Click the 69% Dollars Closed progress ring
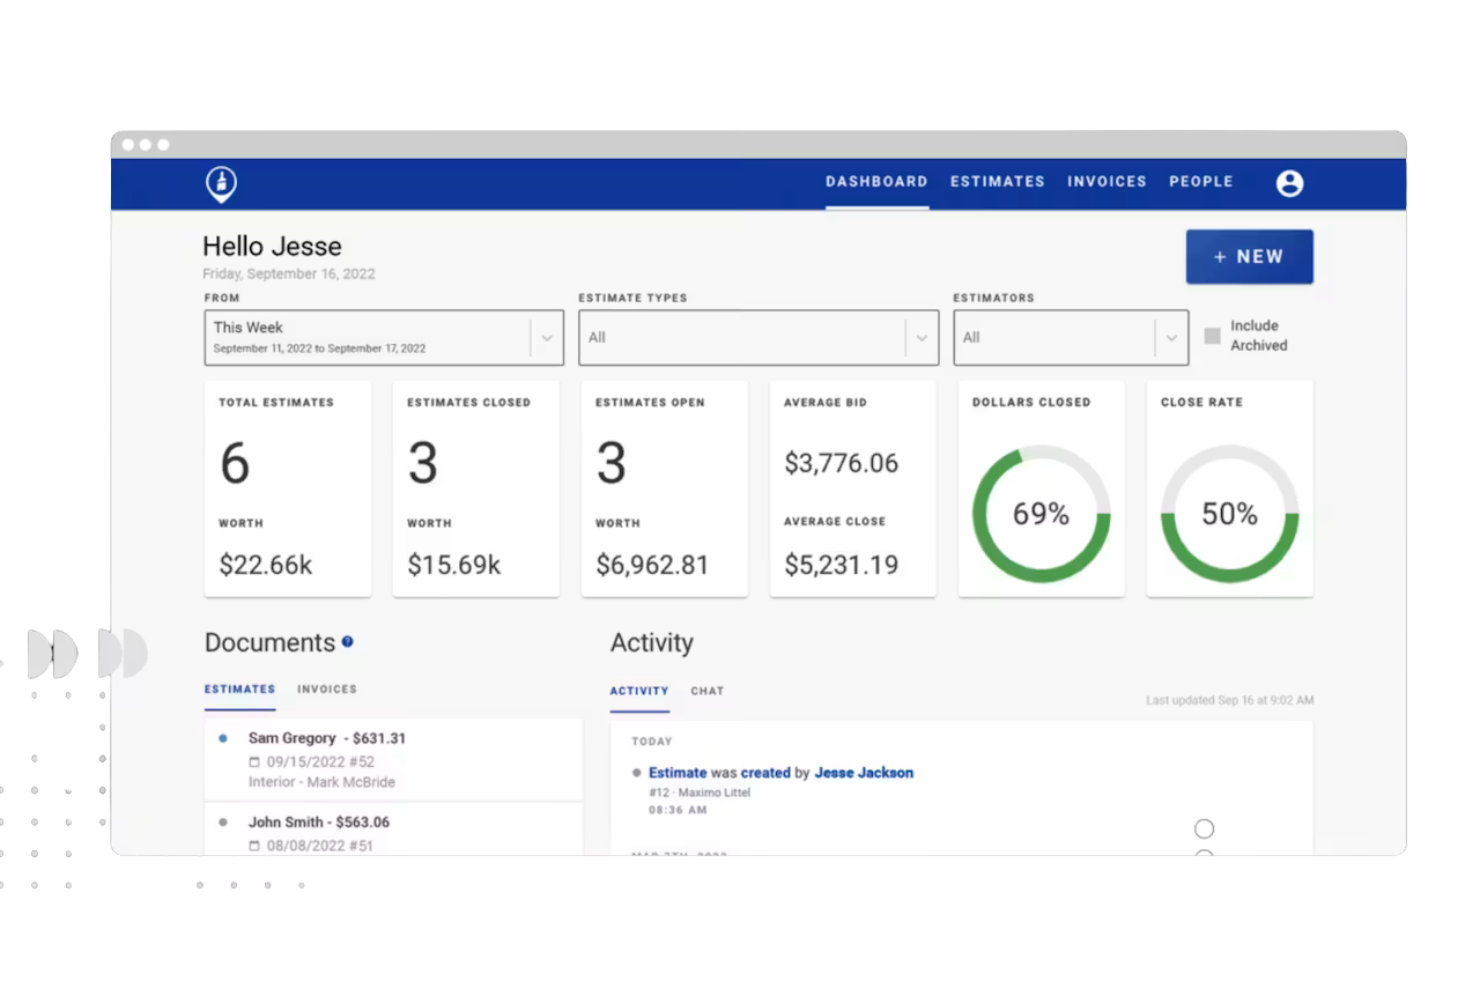This screenshot has width=1480, height=987. (1041, 514)
